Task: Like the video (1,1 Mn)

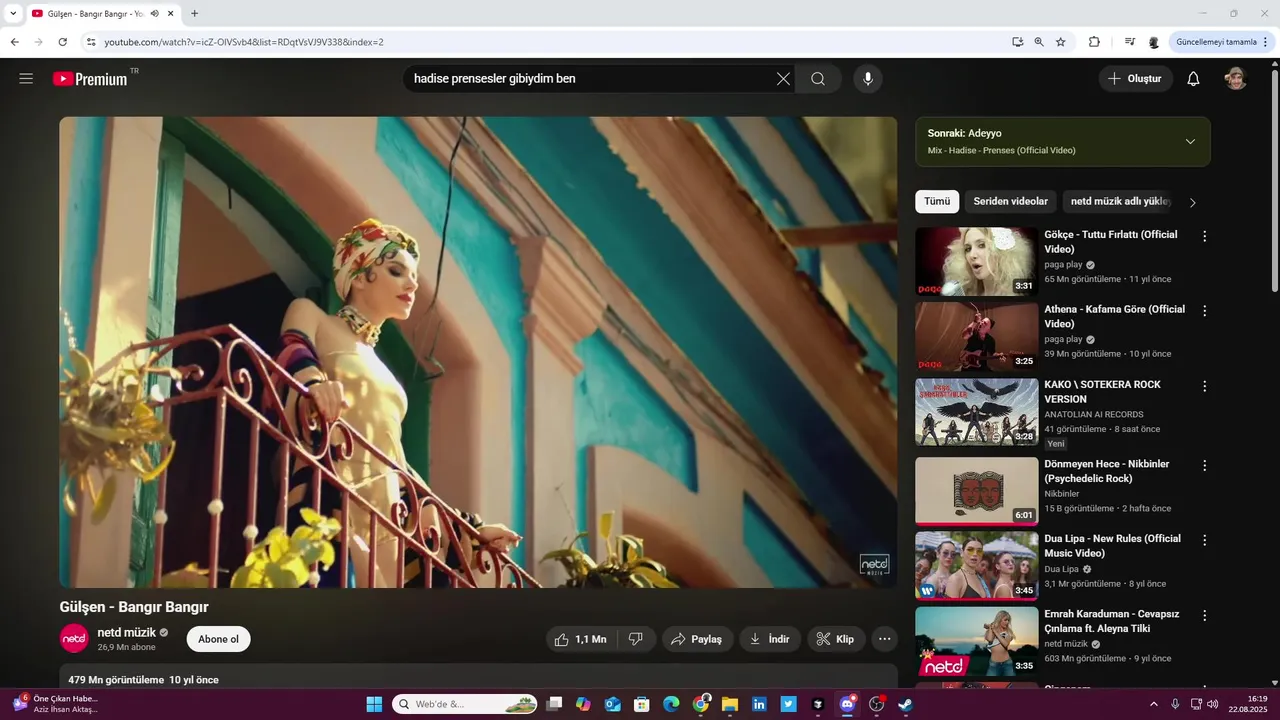Action: click(x=581, y=639)
